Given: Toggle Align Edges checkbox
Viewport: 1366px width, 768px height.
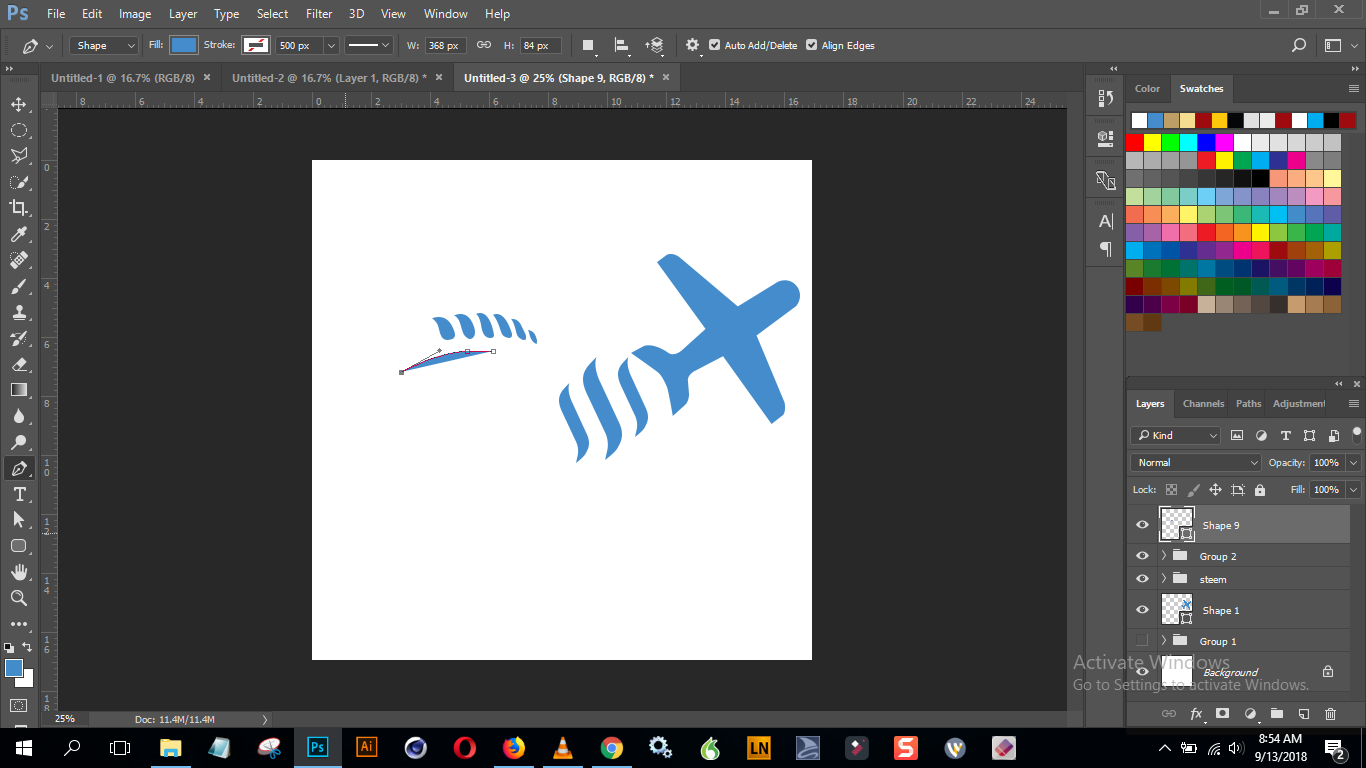Looking at the screenshot, I should pyautogui.click(x=811, y=45).
